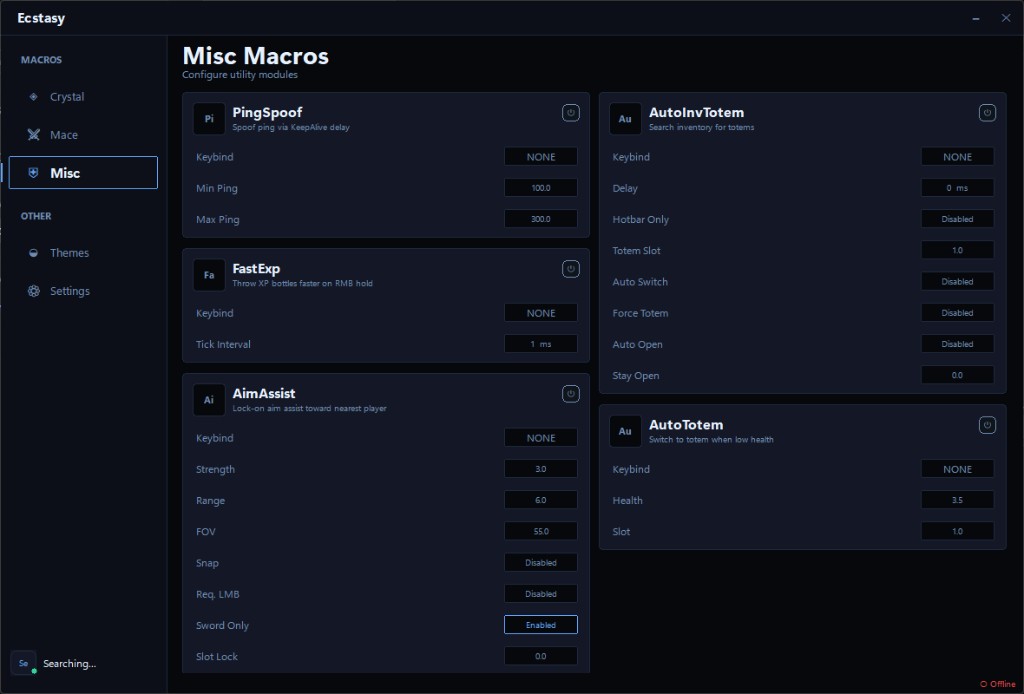Click the AutoTotem power icon
The image size is (1024, 694).
point(987,425)
